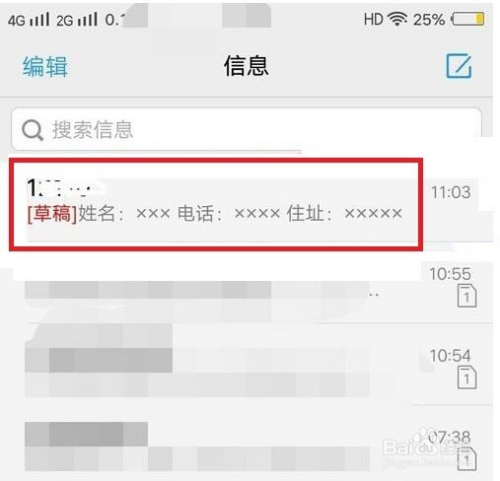Click the search magnifier icon

[x=32, y=130]
